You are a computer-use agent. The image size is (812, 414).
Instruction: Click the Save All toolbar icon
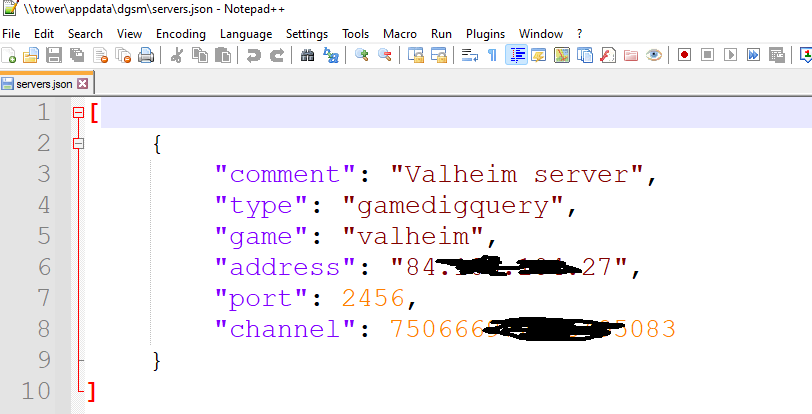click(77, 54)
